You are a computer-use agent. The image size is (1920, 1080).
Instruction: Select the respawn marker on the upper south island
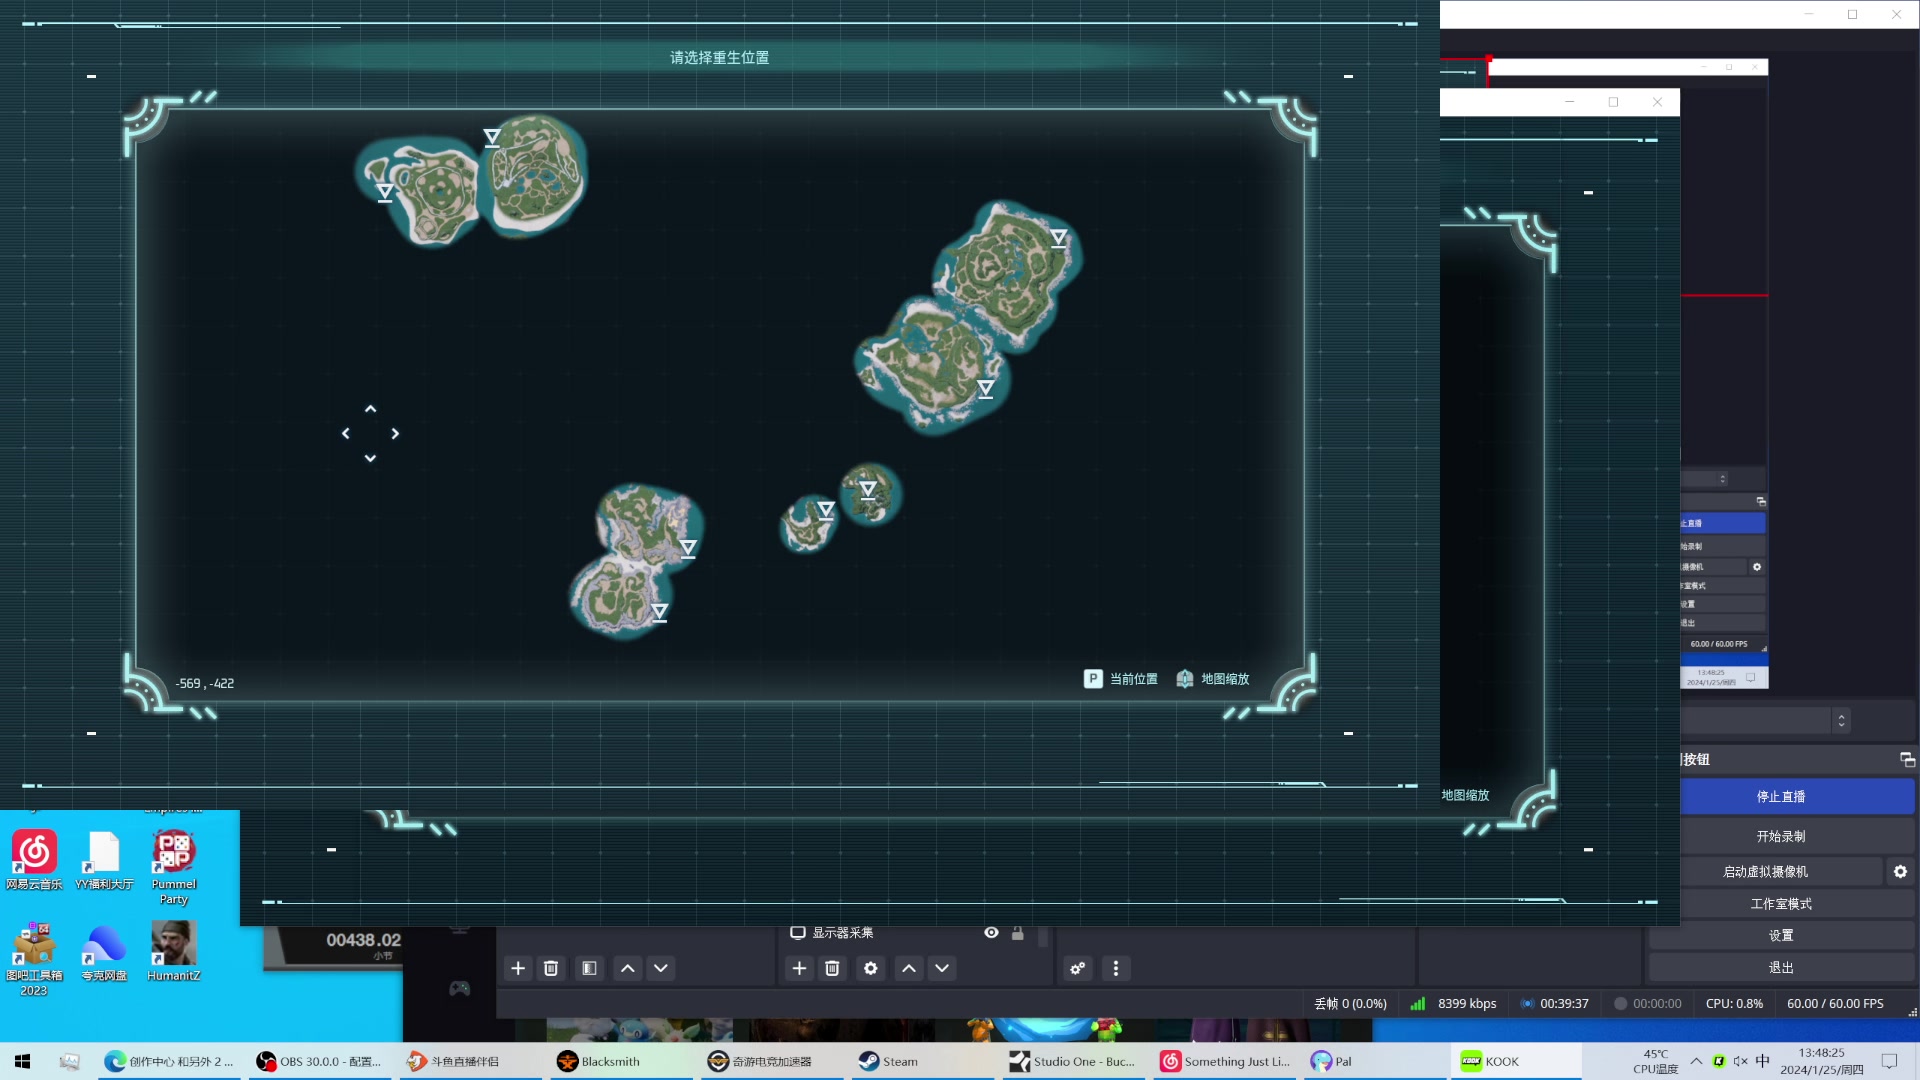(688, 548)
